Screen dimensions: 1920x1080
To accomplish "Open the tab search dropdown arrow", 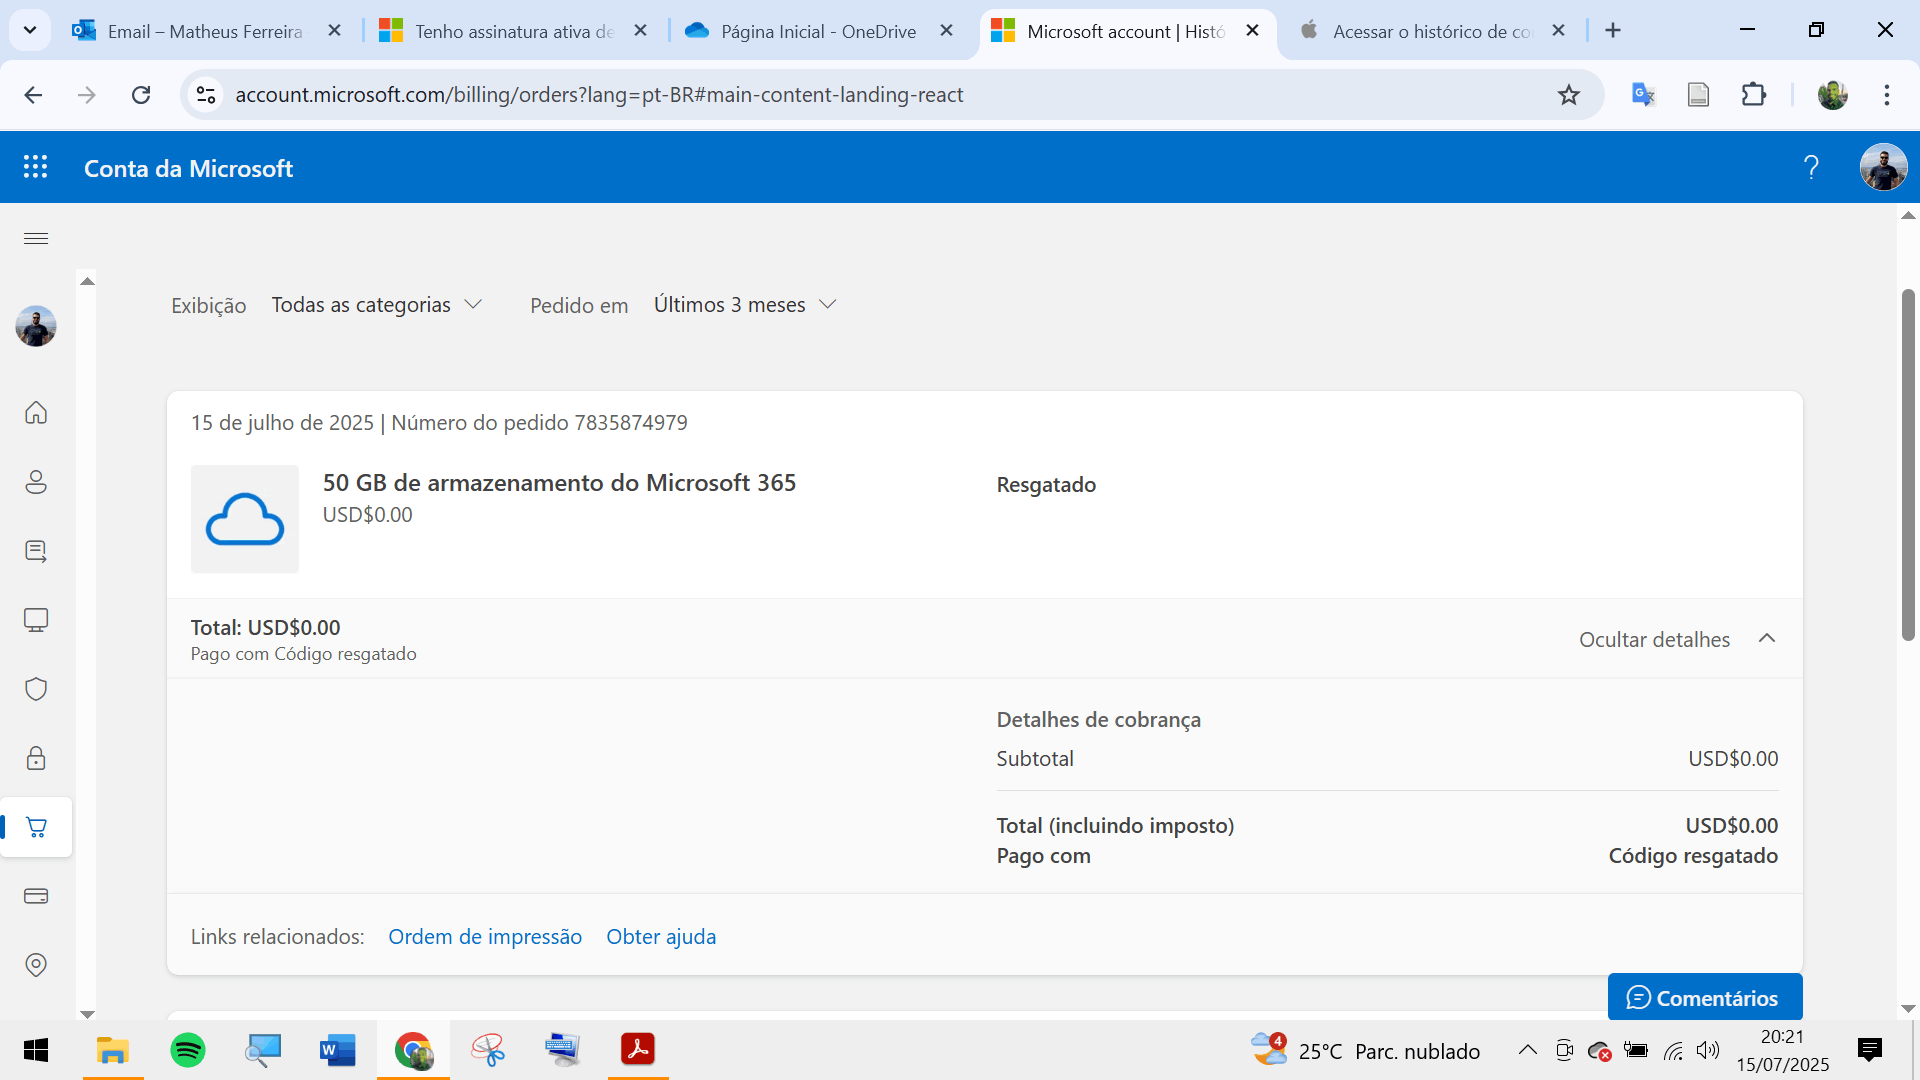I will pos(30,31).
